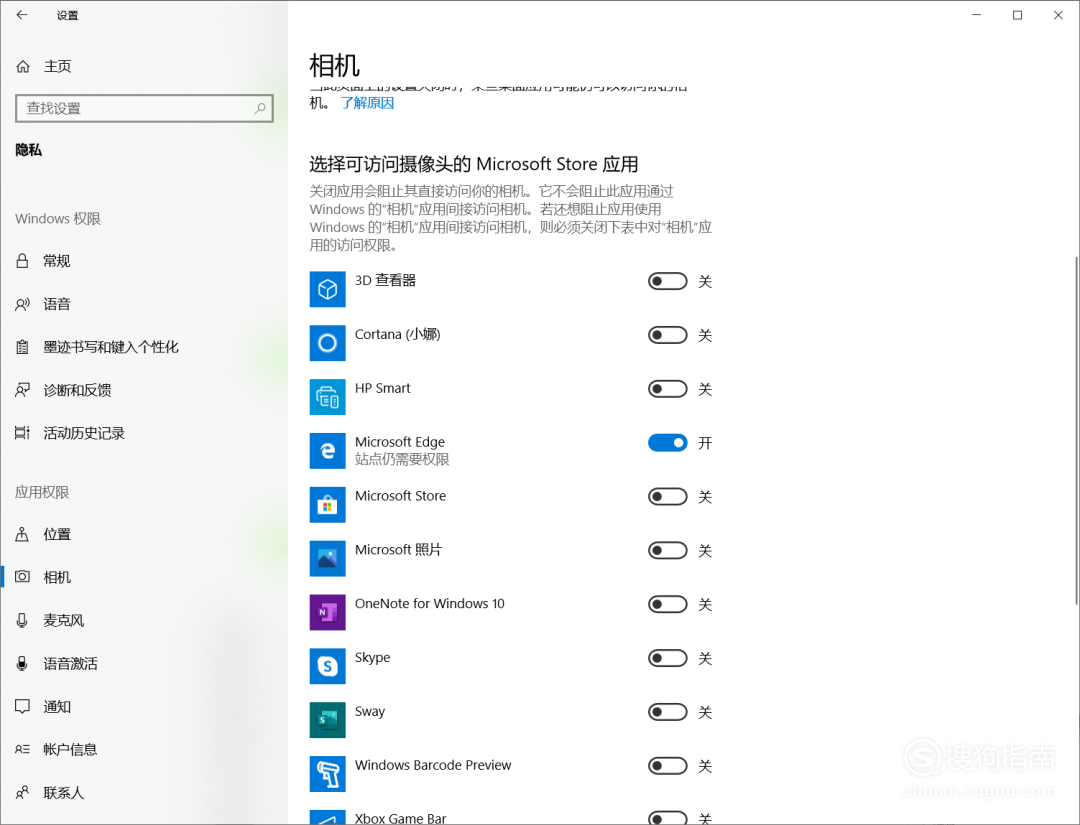Image resolution: width=1080 pixels, height=825 pixels.
Task: Click the 查找设置 search box
Action: [145, 108]
